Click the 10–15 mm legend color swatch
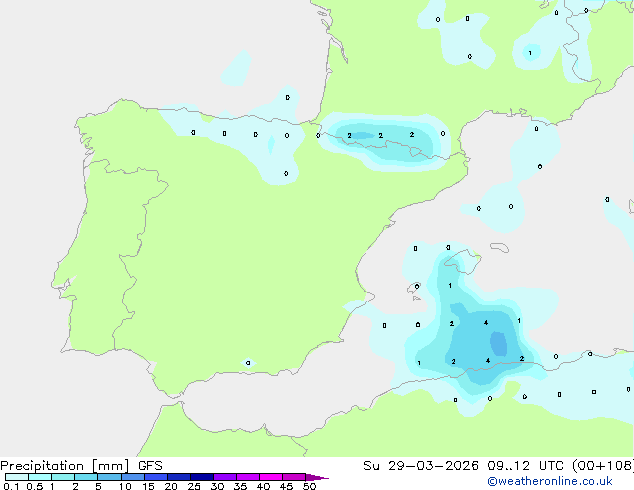634x490 pixels. click(x=132, y=477)
